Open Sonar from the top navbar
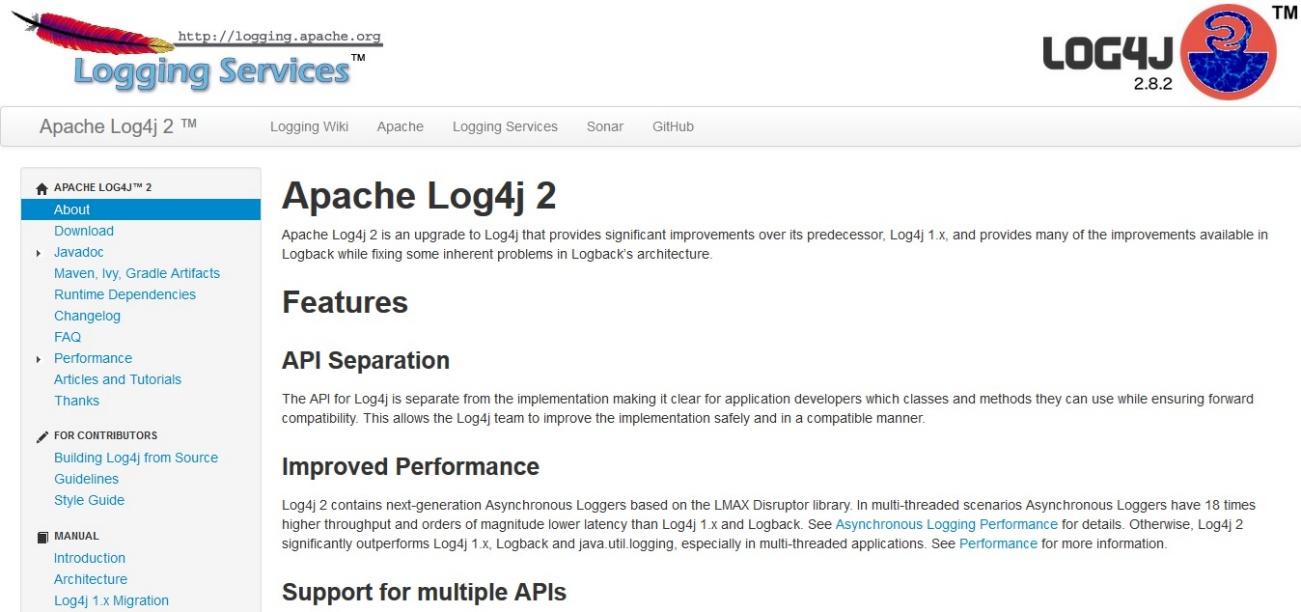 coord(605,127)
